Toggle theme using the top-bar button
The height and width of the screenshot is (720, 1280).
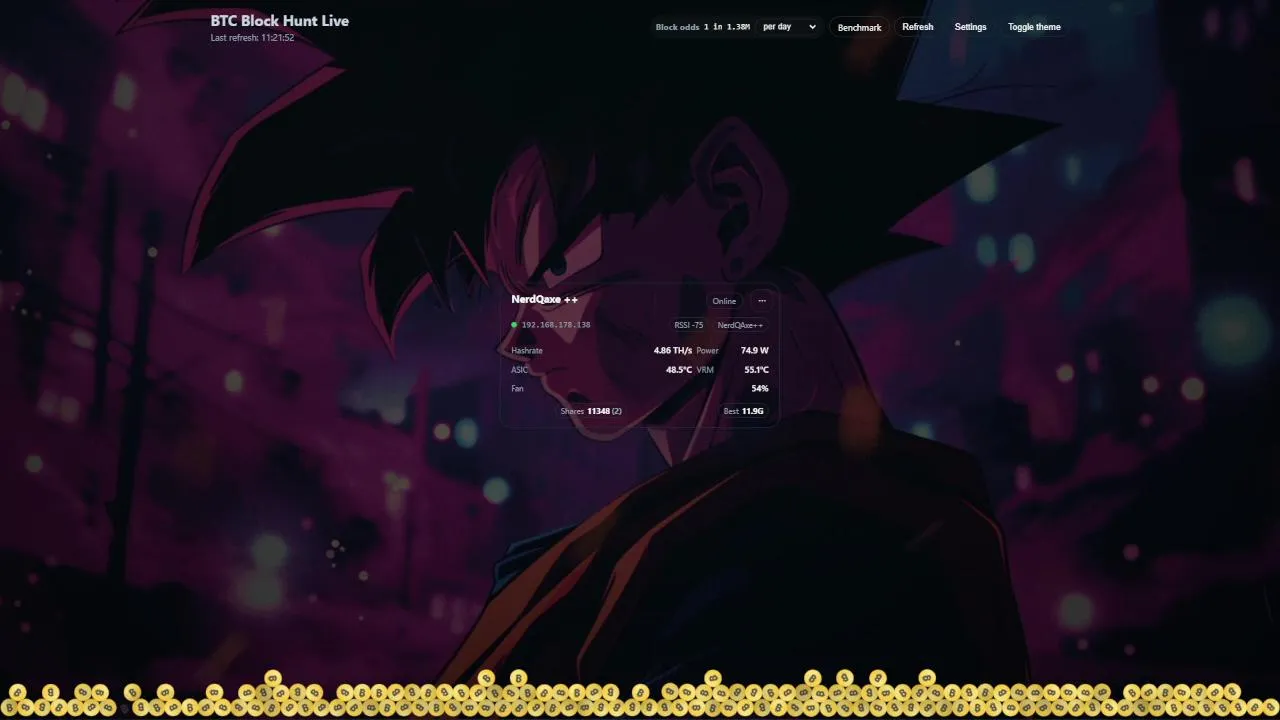pos(1034,27)
